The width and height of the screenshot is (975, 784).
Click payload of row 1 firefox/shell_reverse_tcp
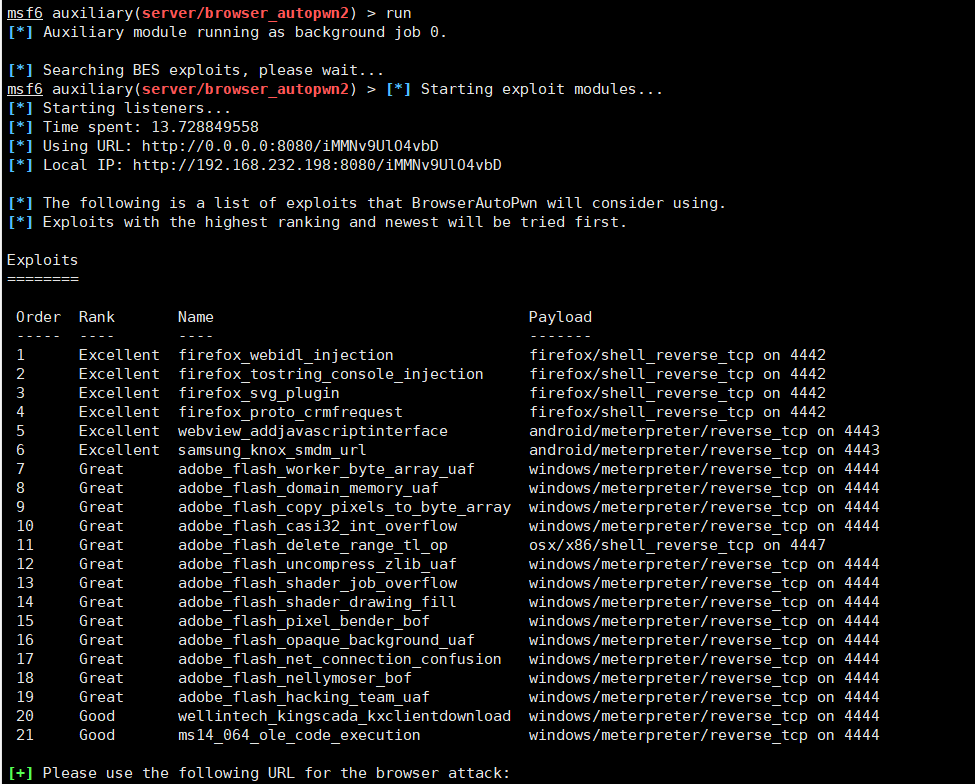click(x=677, y=355)
